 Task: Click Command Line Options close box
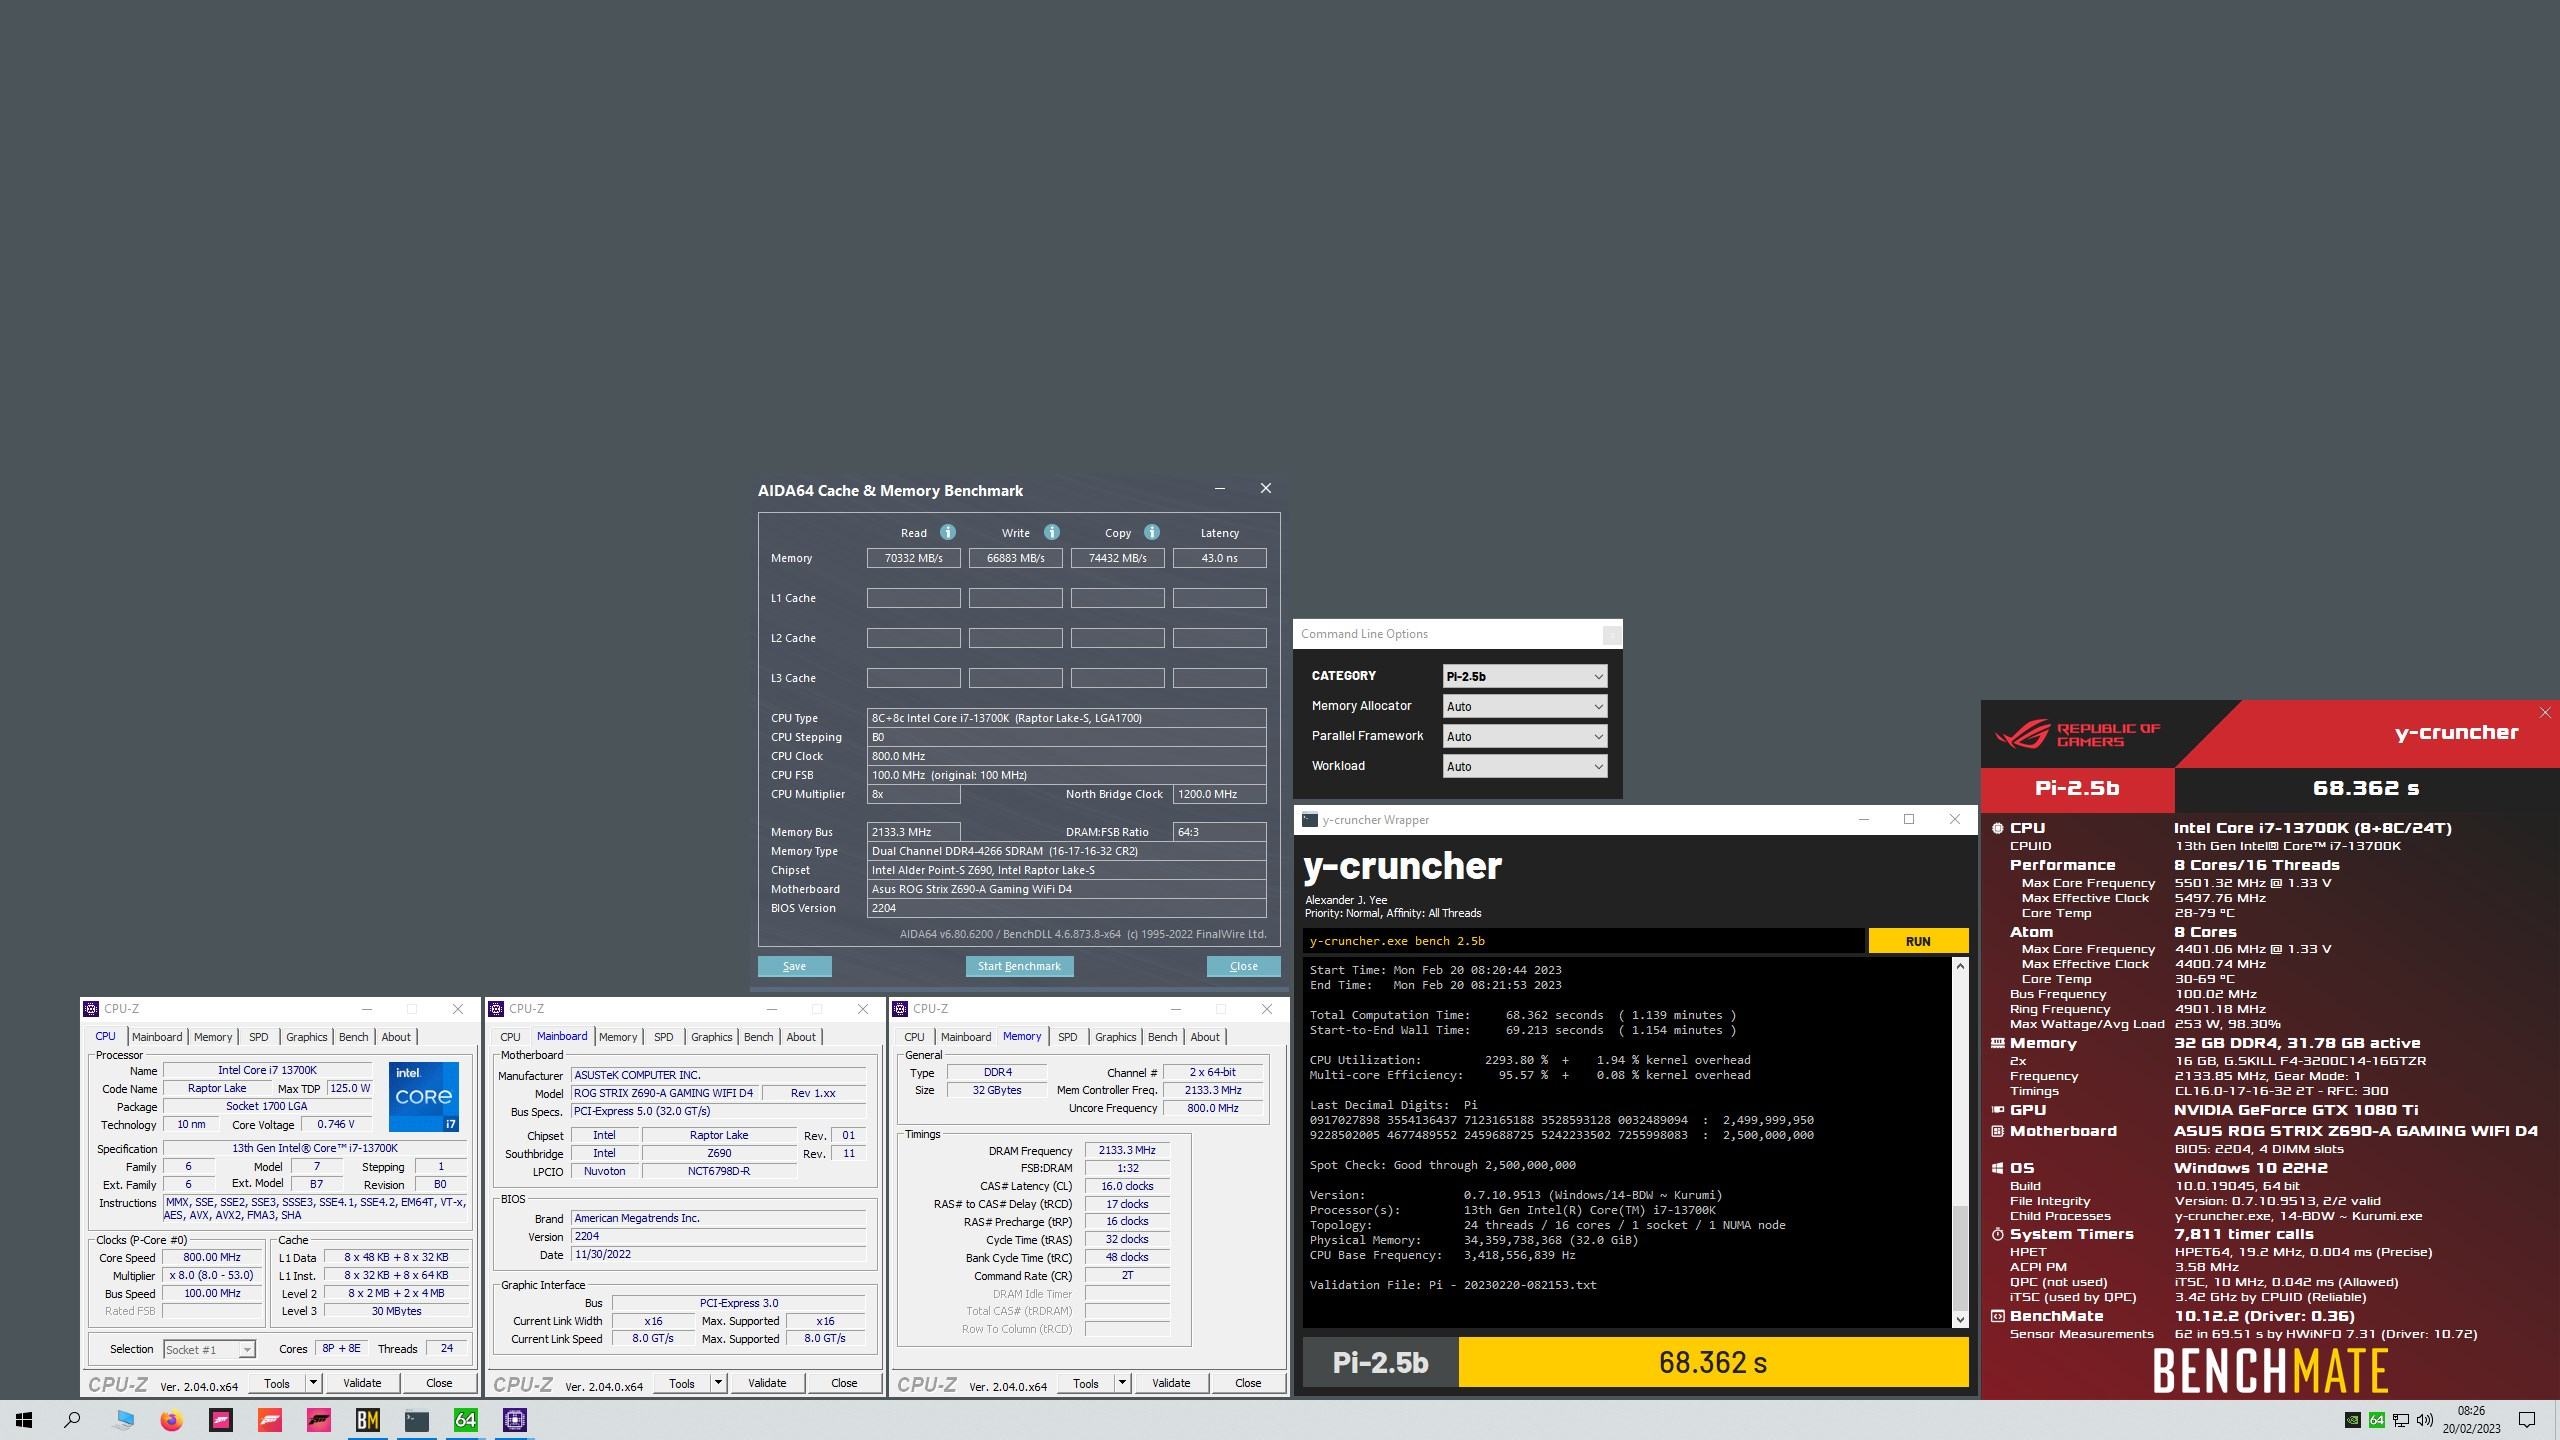pyautogui.click(x=1611, y=634)
